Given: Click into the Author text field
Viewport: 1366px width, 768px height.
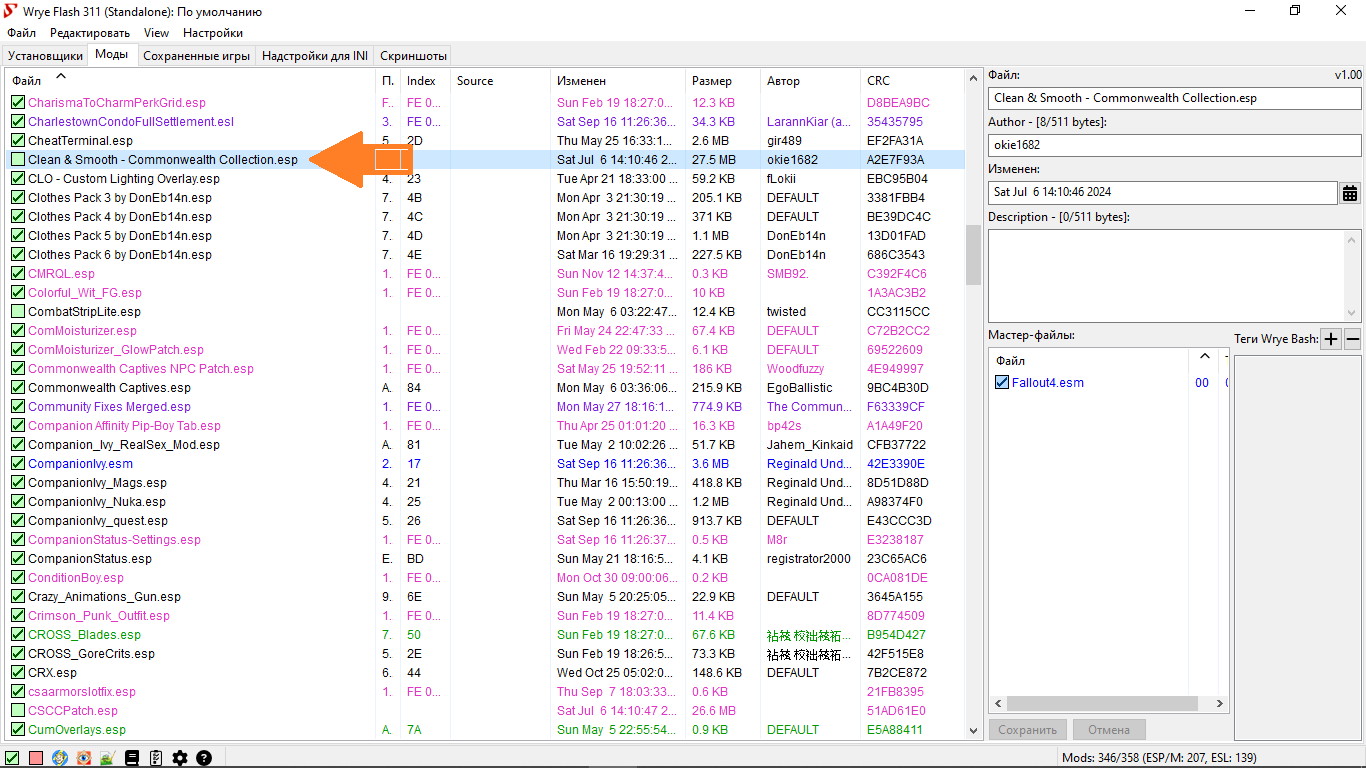Looking at the screenshot, I should pos(1174,145).
